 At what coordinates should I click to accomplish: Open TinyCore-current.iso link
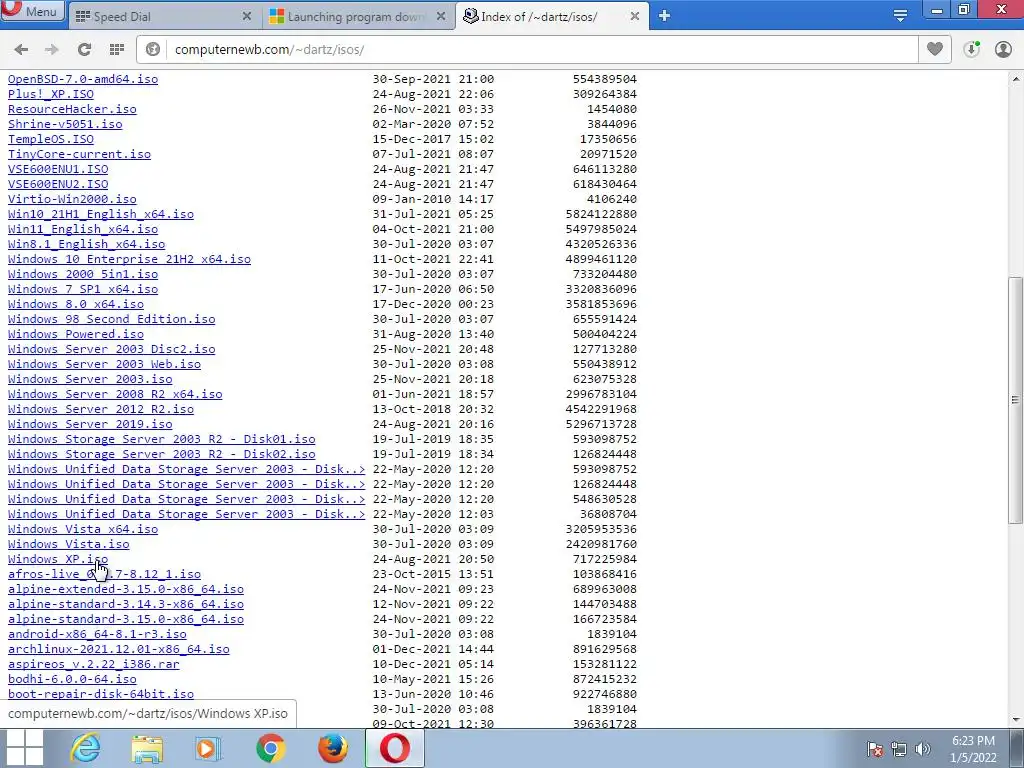pos(79,154)
